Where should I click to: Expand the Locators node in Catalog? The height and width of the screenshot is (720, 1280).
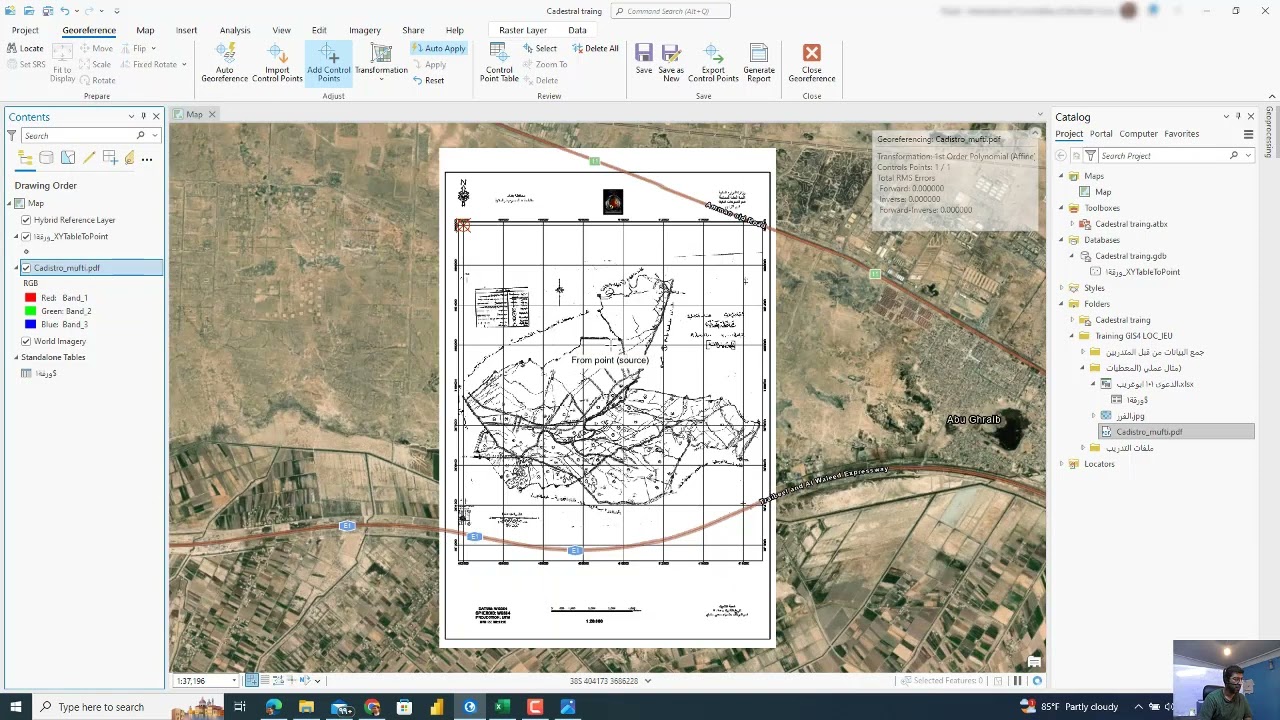(x=1061, y=464)
